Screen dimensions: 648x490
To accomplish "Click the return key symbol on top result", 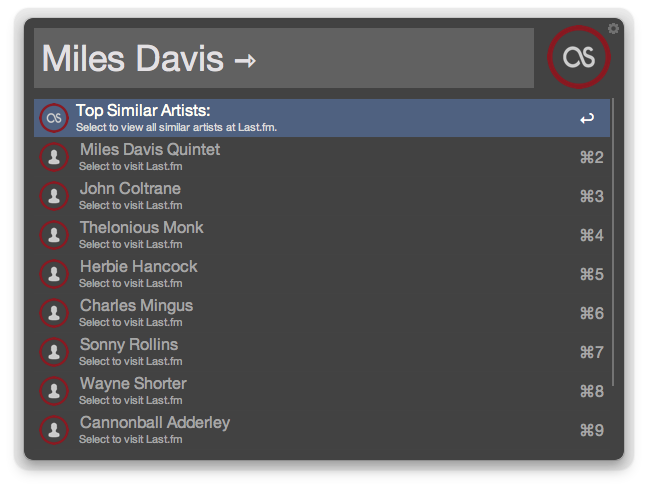I will click(x=587, y=119).
